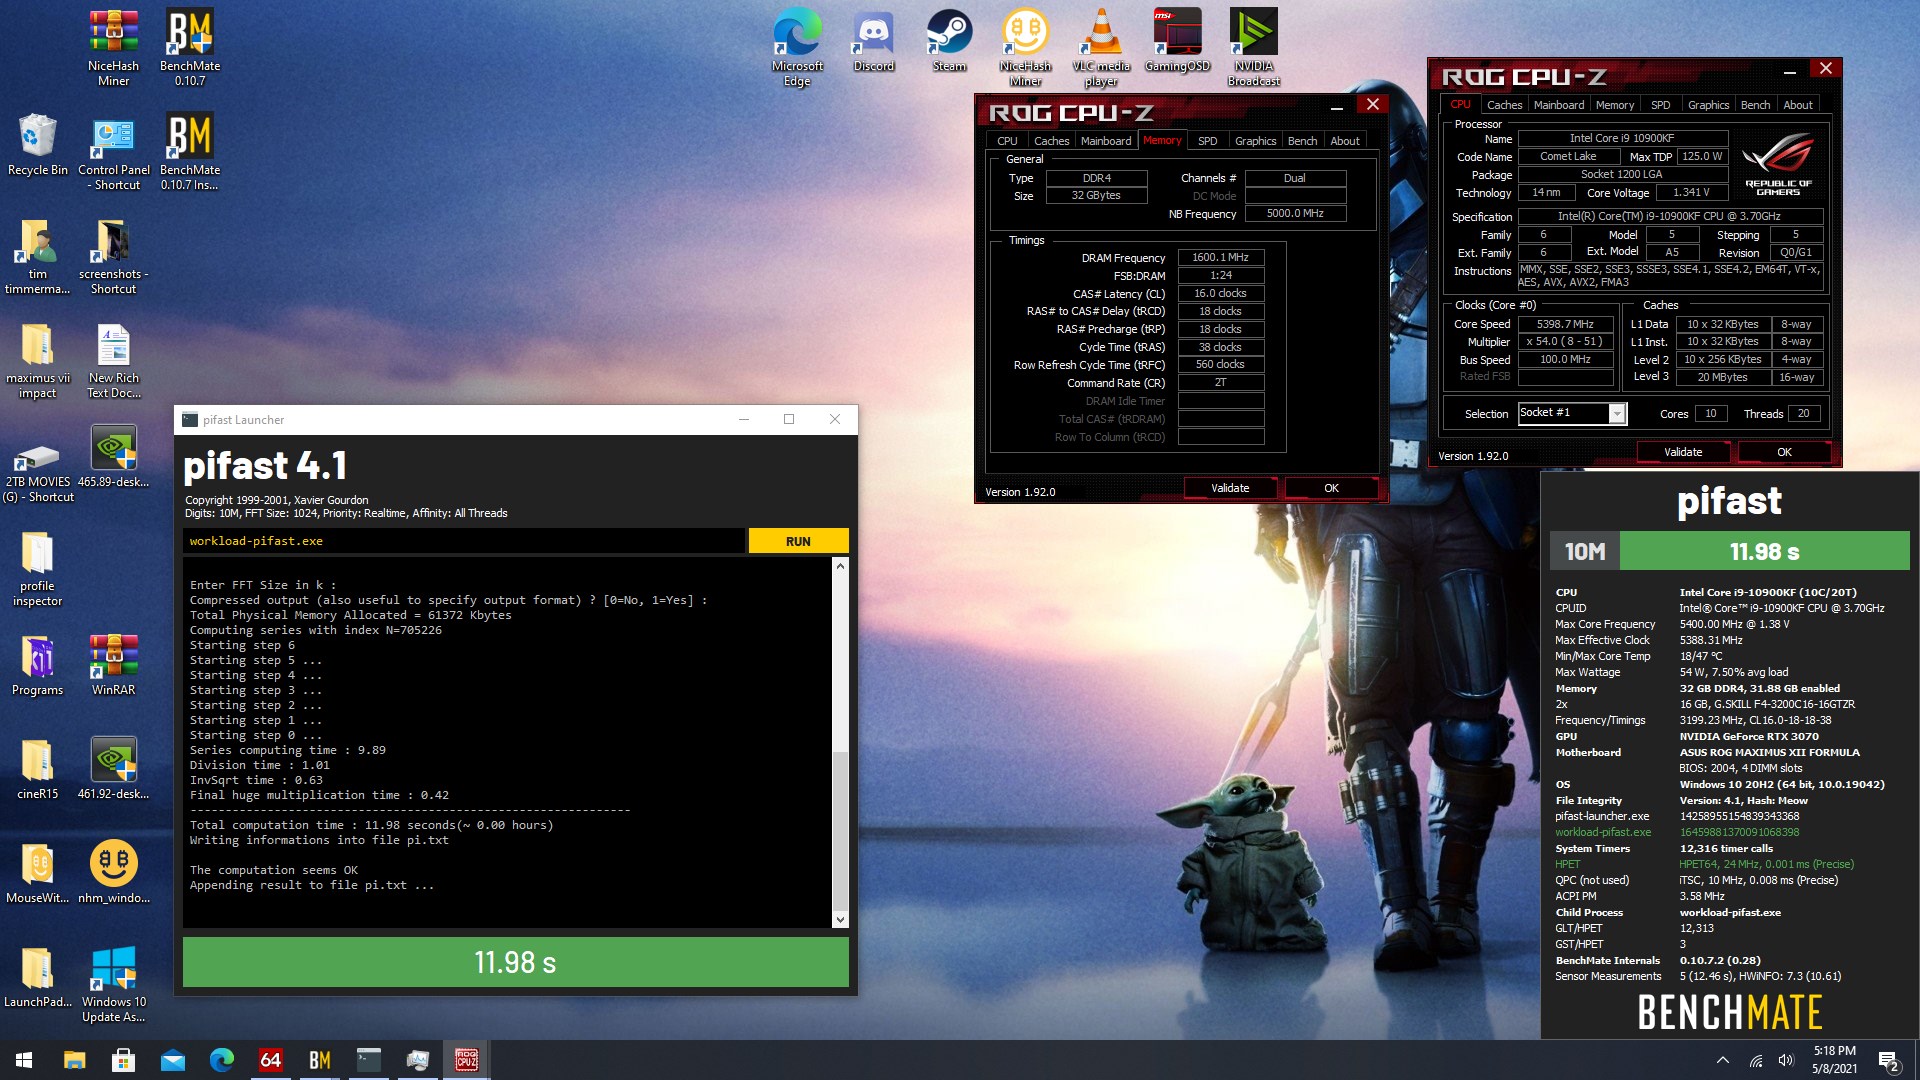Open 461.92-desktop NVIDIA installer icon
The image size is (1920, 1080).
coord(113,768)
